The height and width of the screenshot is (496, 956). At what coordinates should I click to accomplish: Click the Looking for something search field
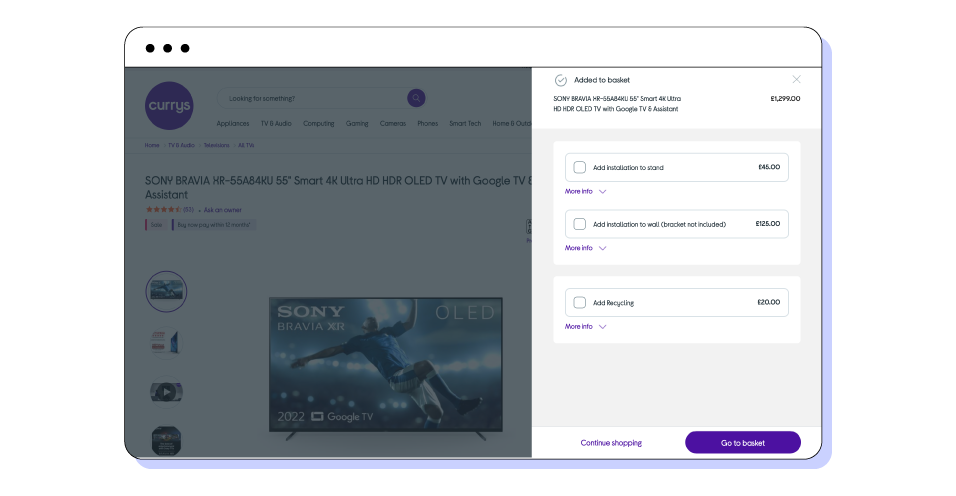click(x=310, y=98)
